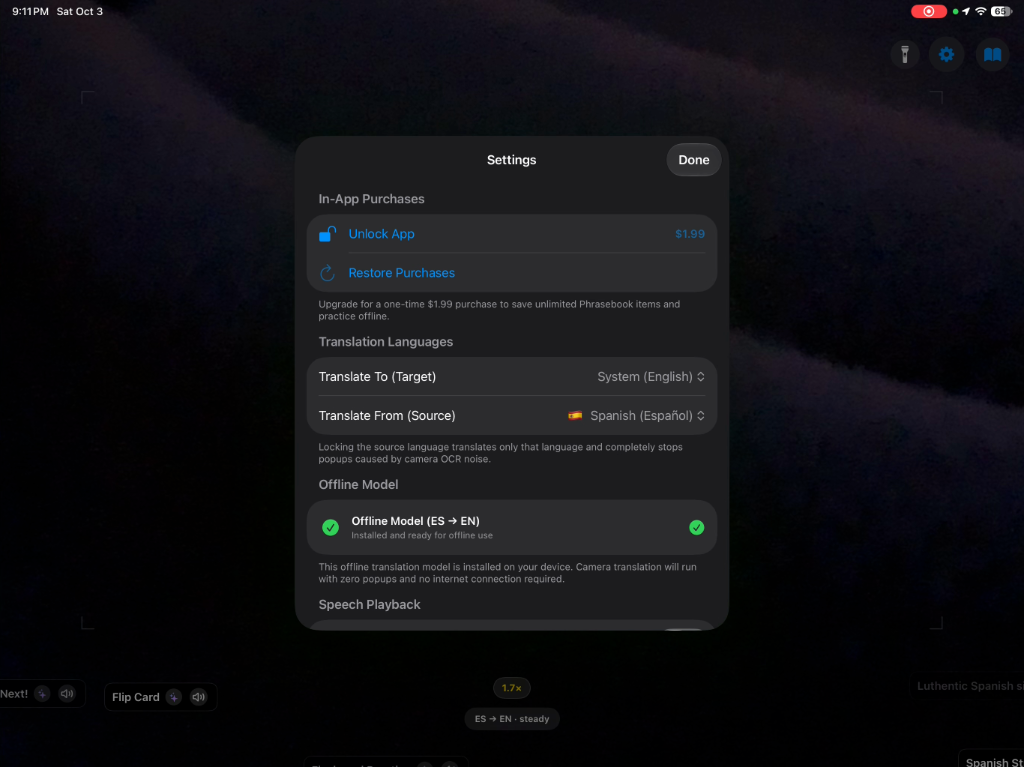The height and width of the screenshot is (767, 1024).
Task: Tap "This offline translation model is installed" note
Action: 507,573
